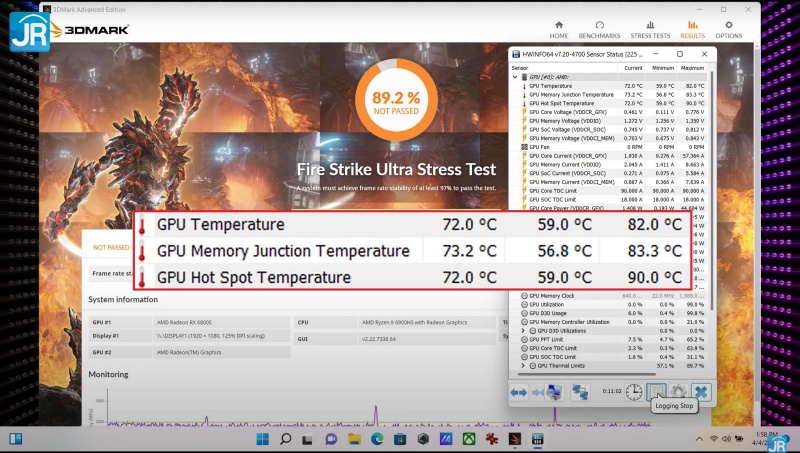800x453 pixels.
Task: Select the GPU Utilization row
Action: [608, 305]
